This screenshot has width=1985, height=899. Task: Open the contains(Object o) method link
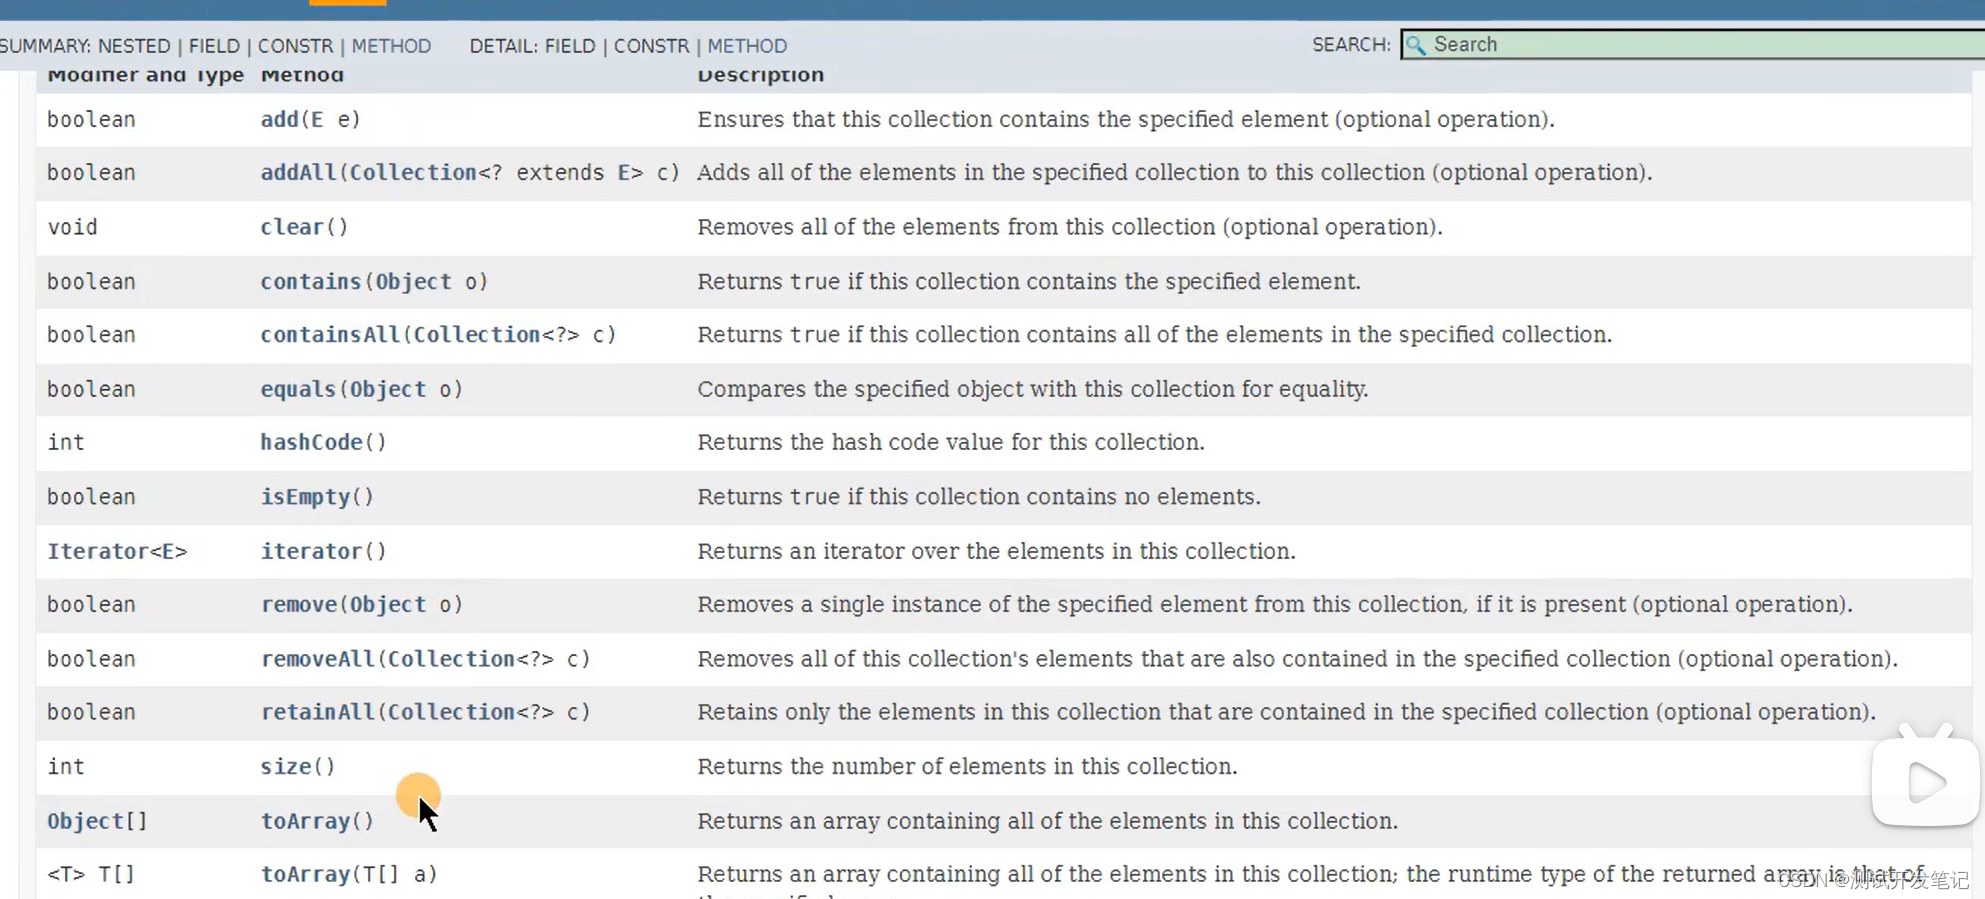pyautogui.click(x=310, y=281)
